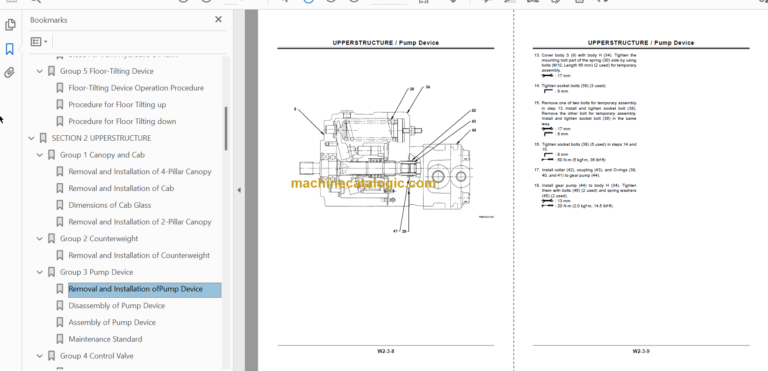Open Removal and Installation of Cab
Viewport: 768px width, 371px height.
(x=121, y=188)
